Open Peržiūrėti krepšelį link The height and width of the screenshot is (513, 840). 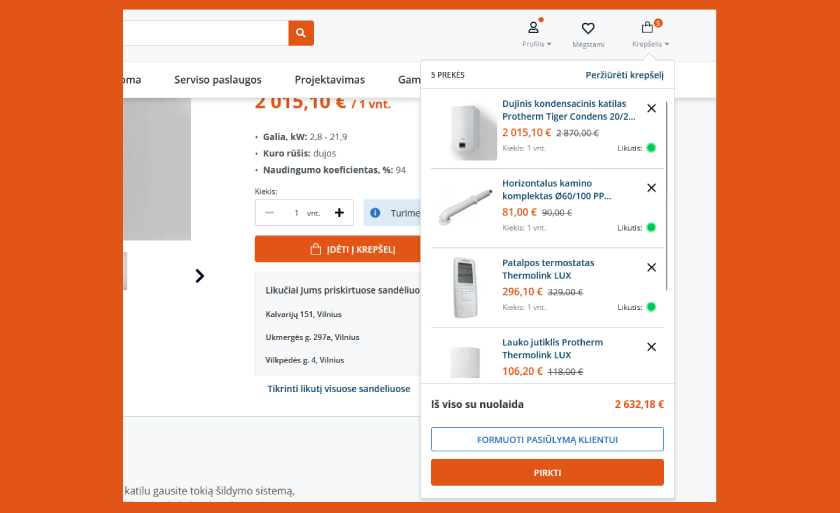(x=624, y=75)
